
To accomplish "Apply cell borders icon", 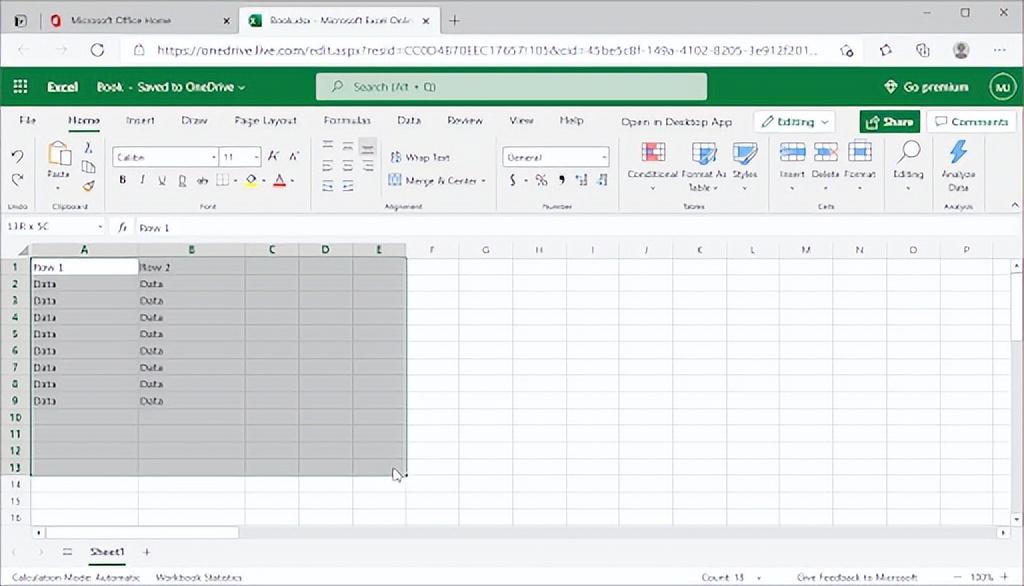I will [223, 180].
